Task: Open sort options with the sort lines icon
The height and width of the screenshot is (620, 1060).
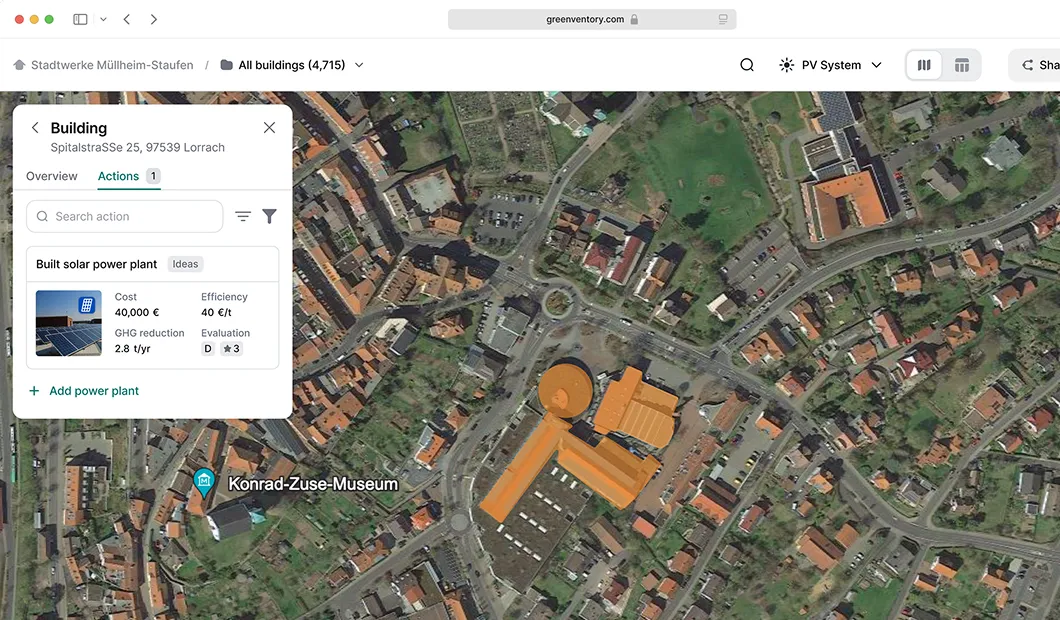Action: point(243,216)
